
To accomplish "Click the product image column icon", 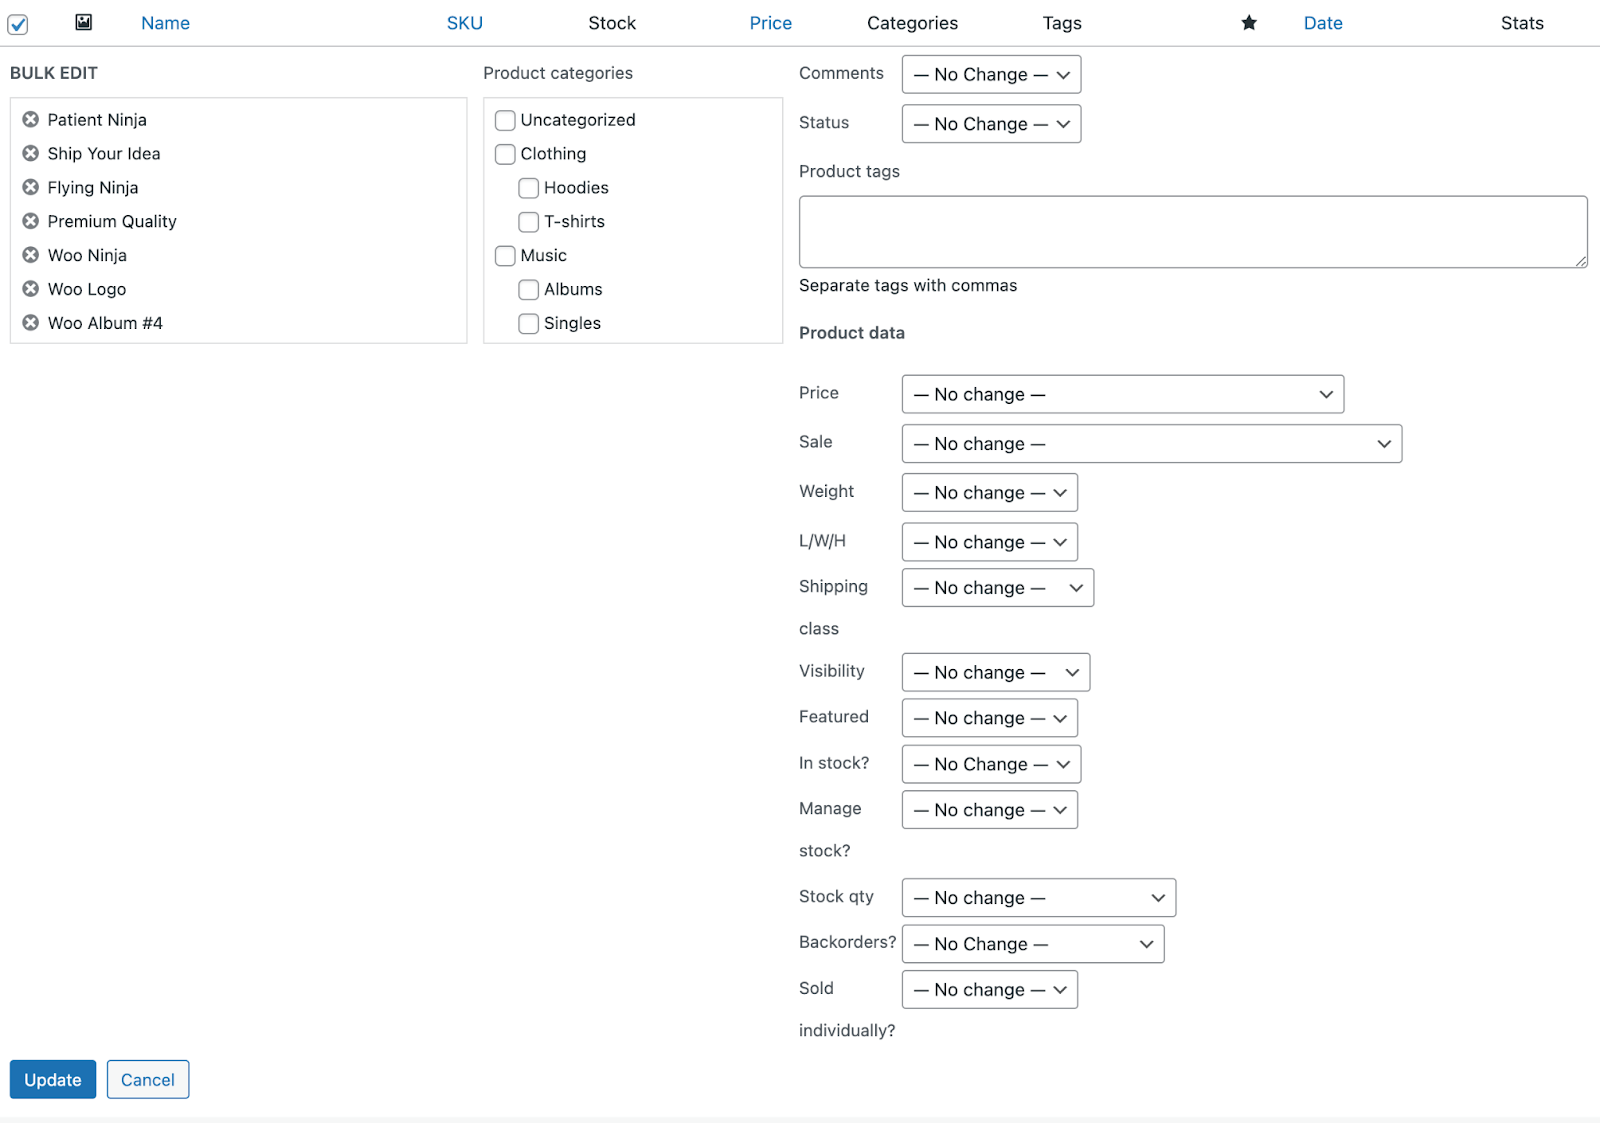I will coord(83,22).
